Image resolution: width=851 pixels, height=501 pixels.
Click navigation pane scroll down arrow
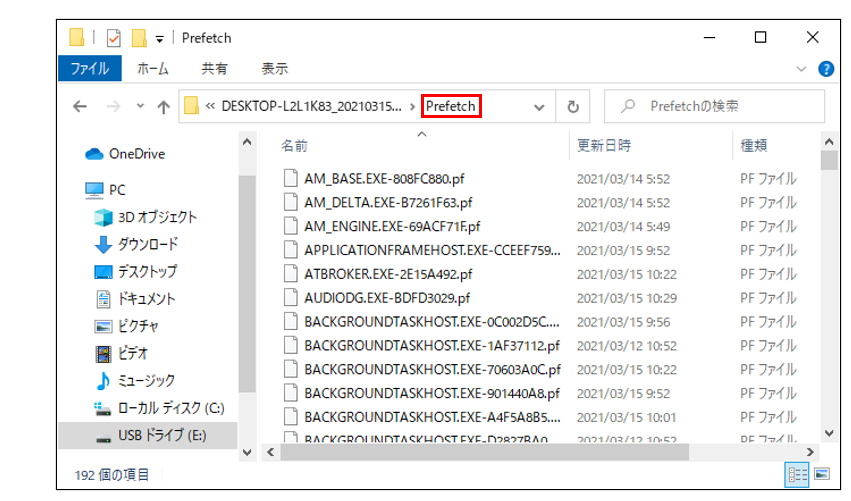(x=247, y=453)
